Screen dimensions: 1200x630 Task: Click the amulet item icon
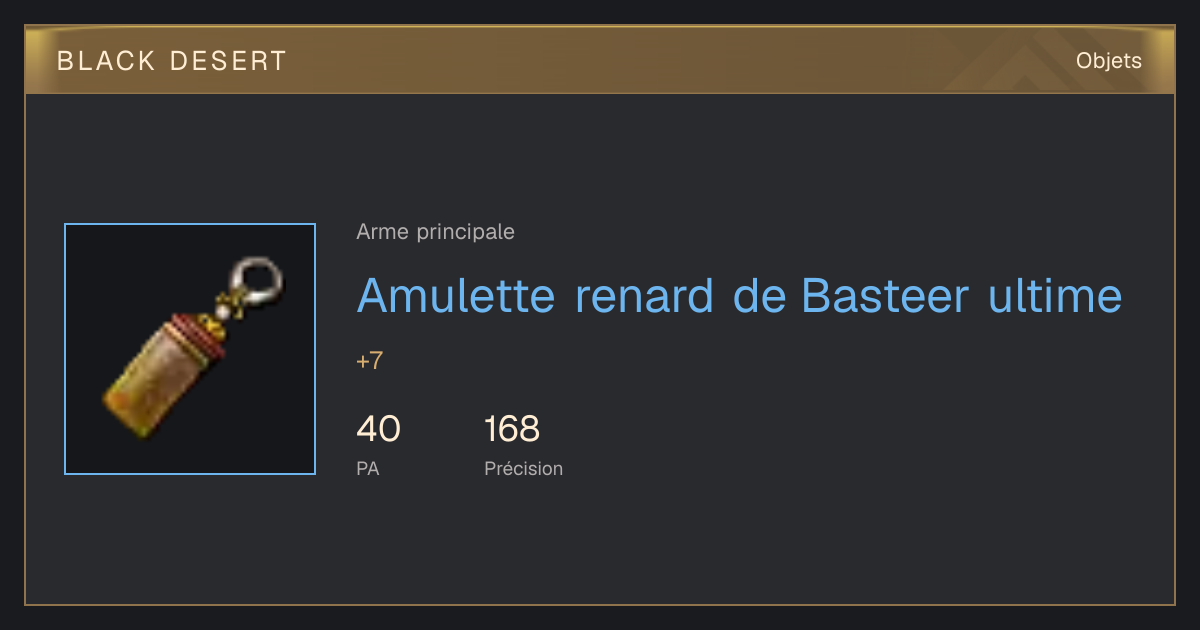click(190, 349)
